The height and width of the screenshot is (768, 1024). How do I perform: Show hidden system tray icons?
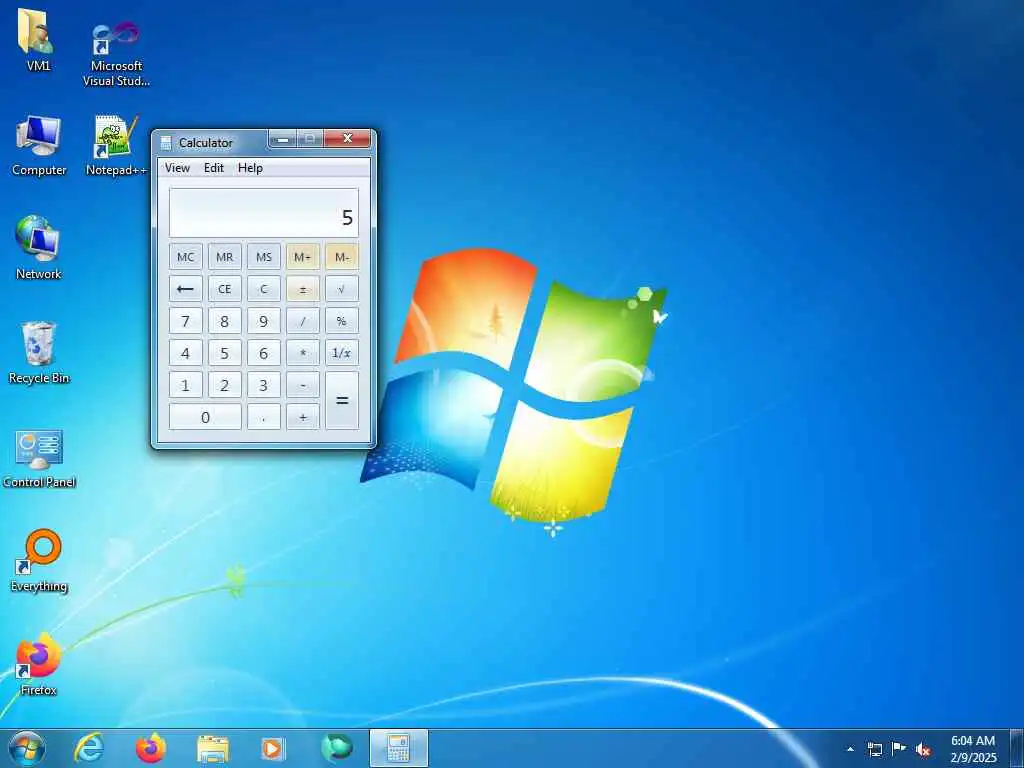coord(850,749)
